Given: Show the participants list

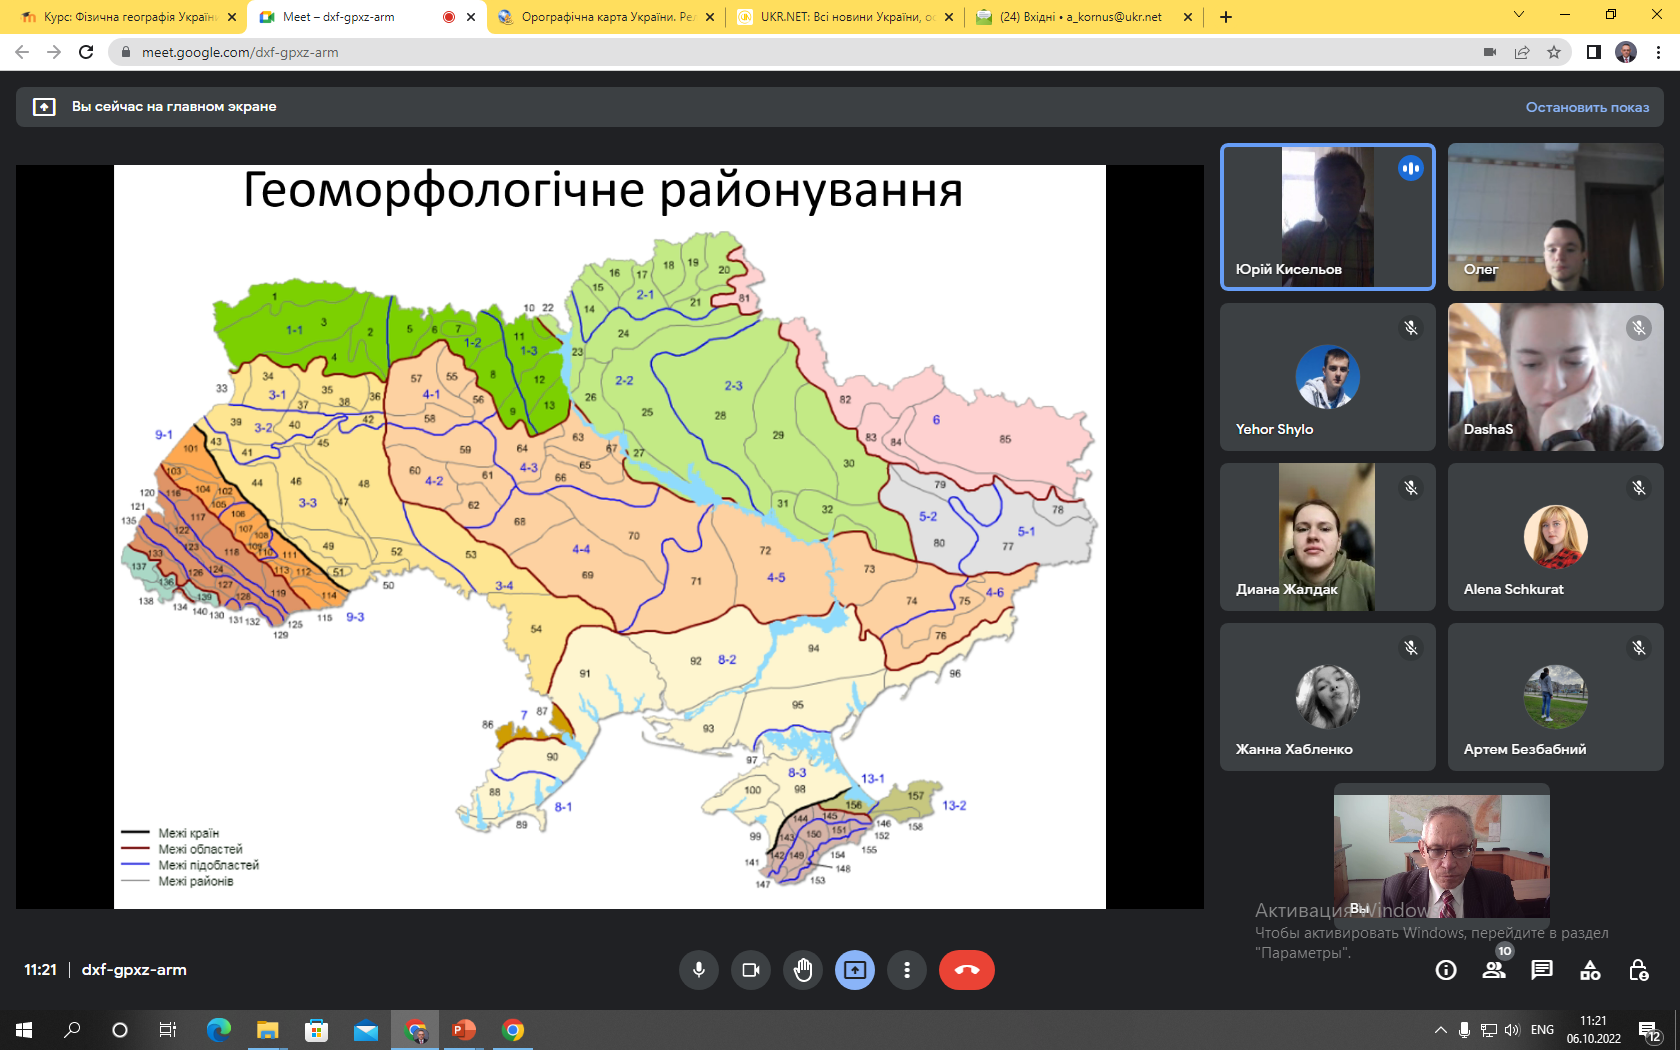Looking at the screenshot, I should [1494, 970].
